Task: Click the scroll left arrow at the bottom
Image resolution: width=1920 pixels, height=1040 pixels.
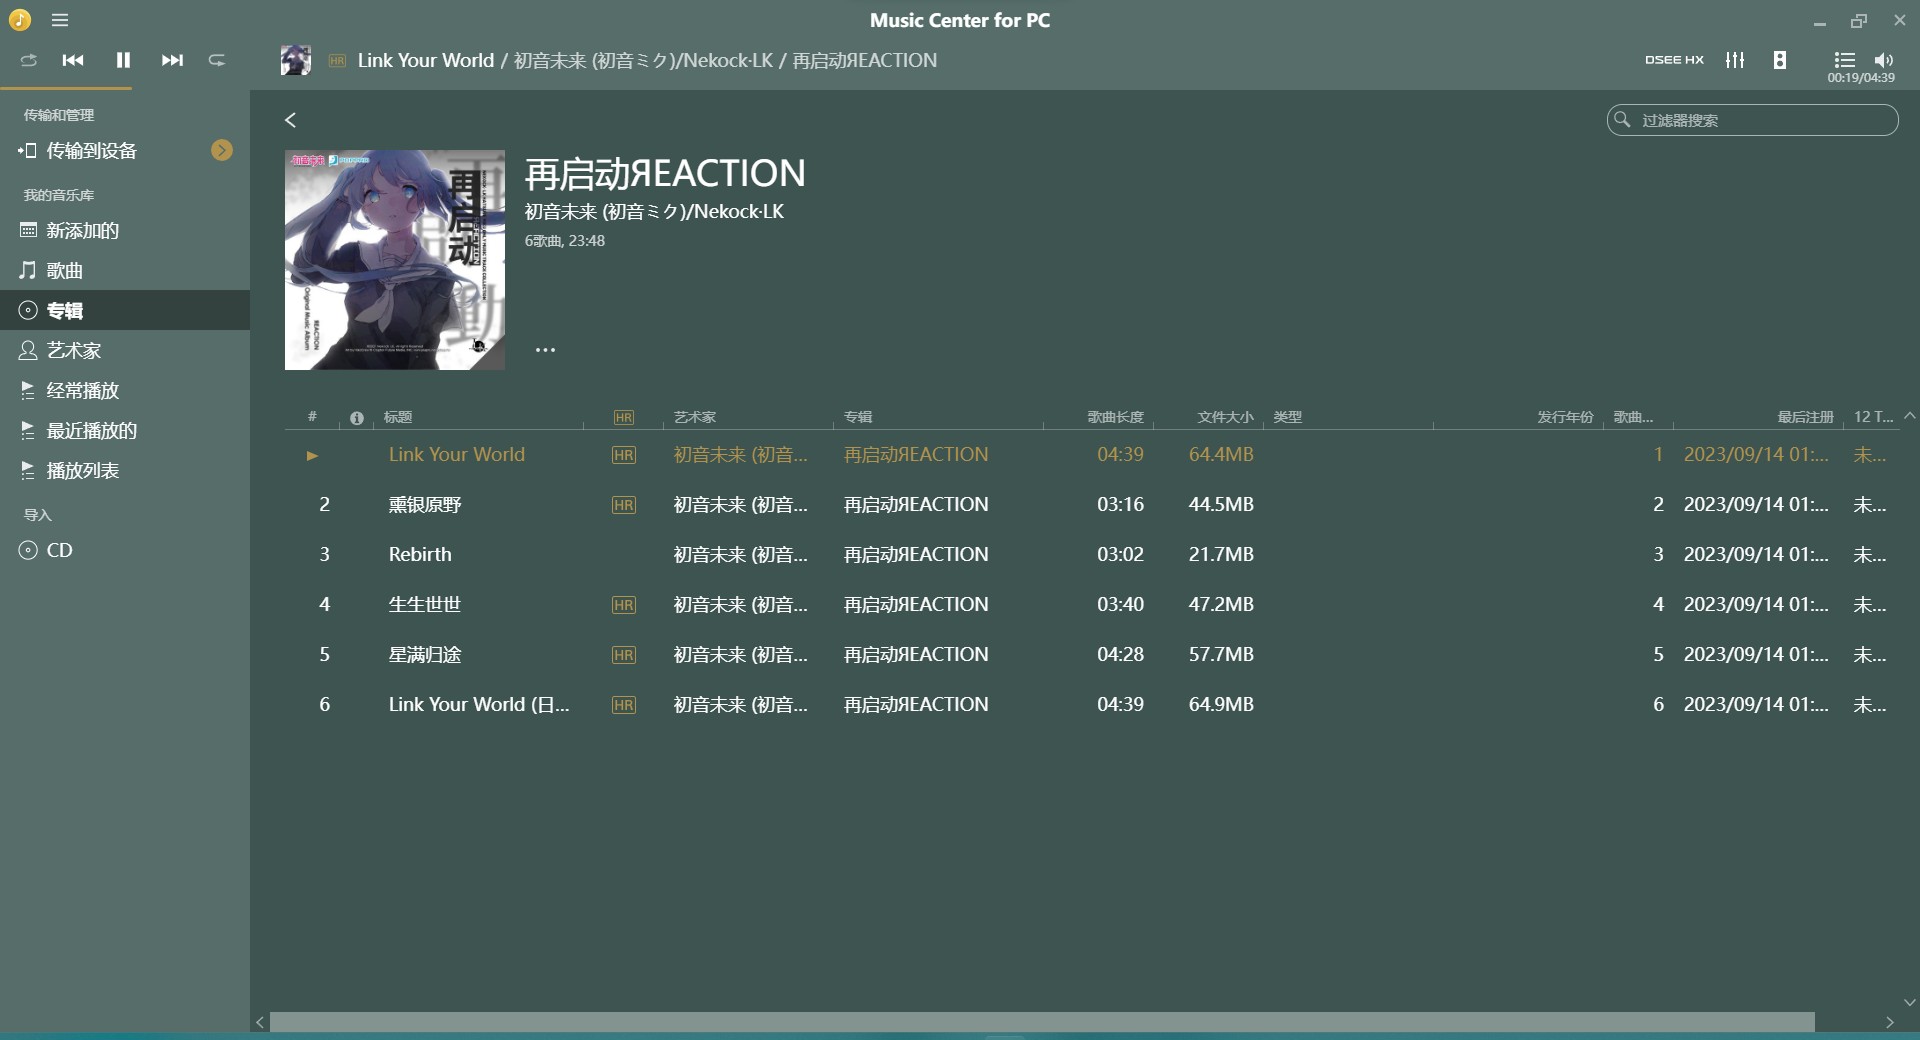Action: tap(260, 1022)
